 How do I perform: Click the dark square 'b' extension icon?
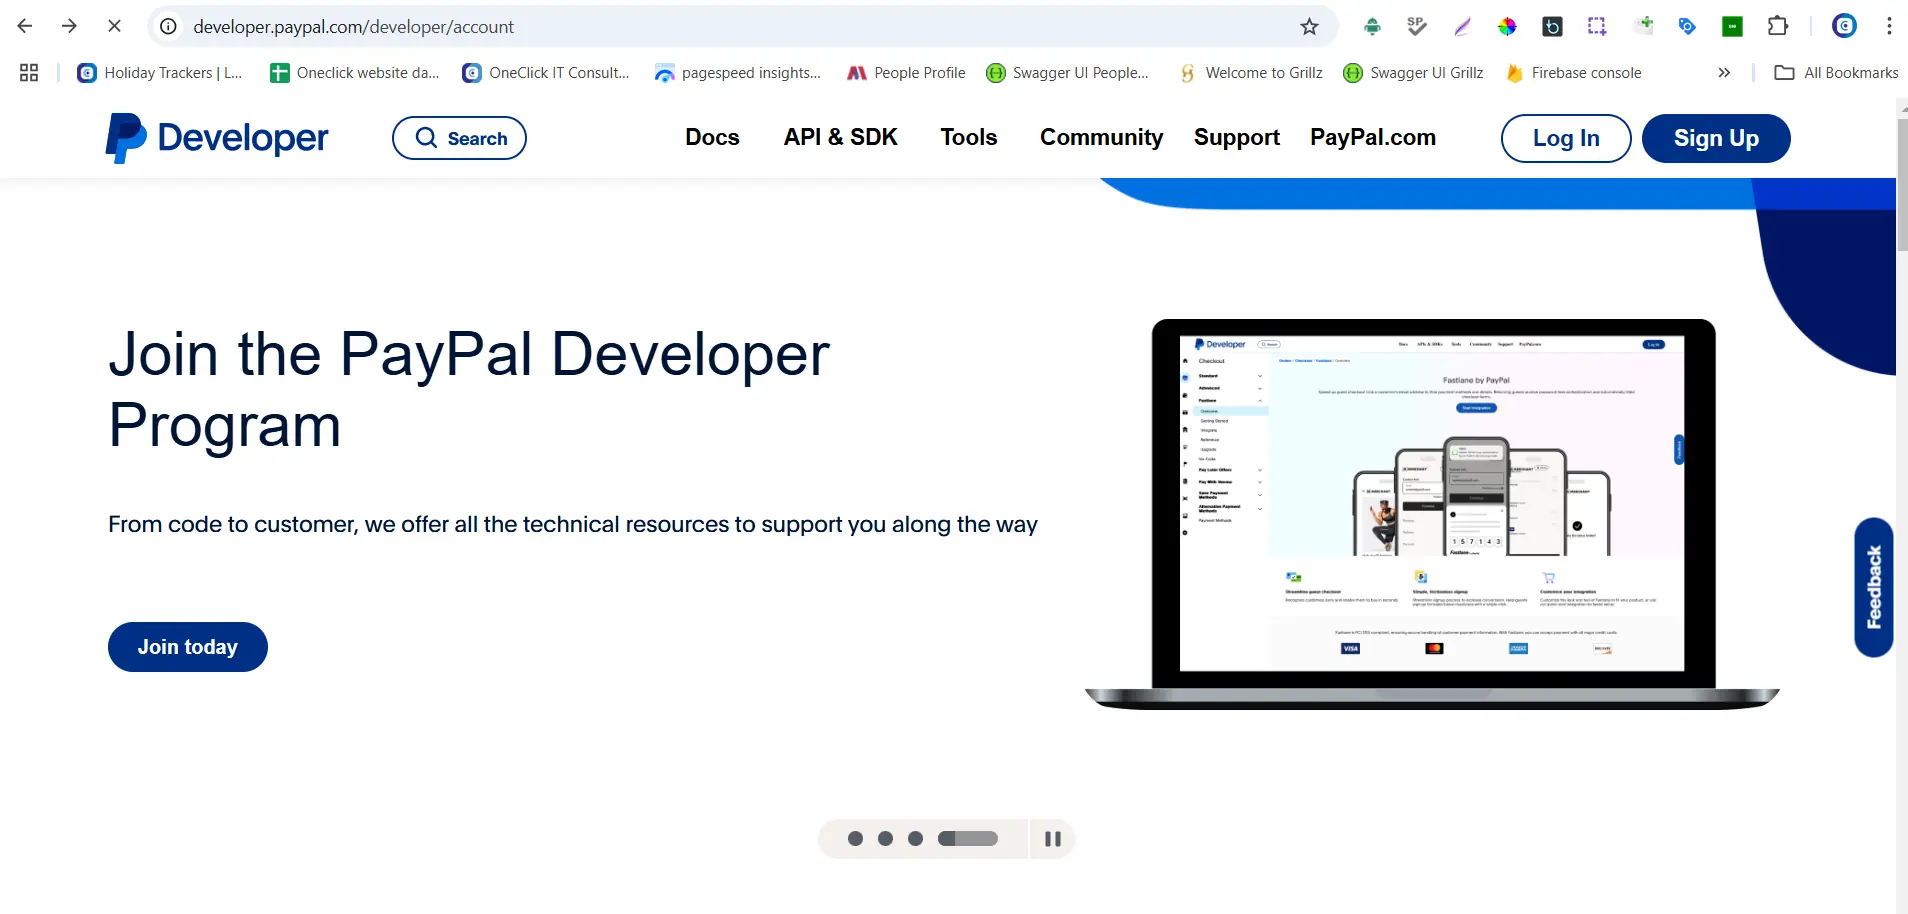[1552, 27]
